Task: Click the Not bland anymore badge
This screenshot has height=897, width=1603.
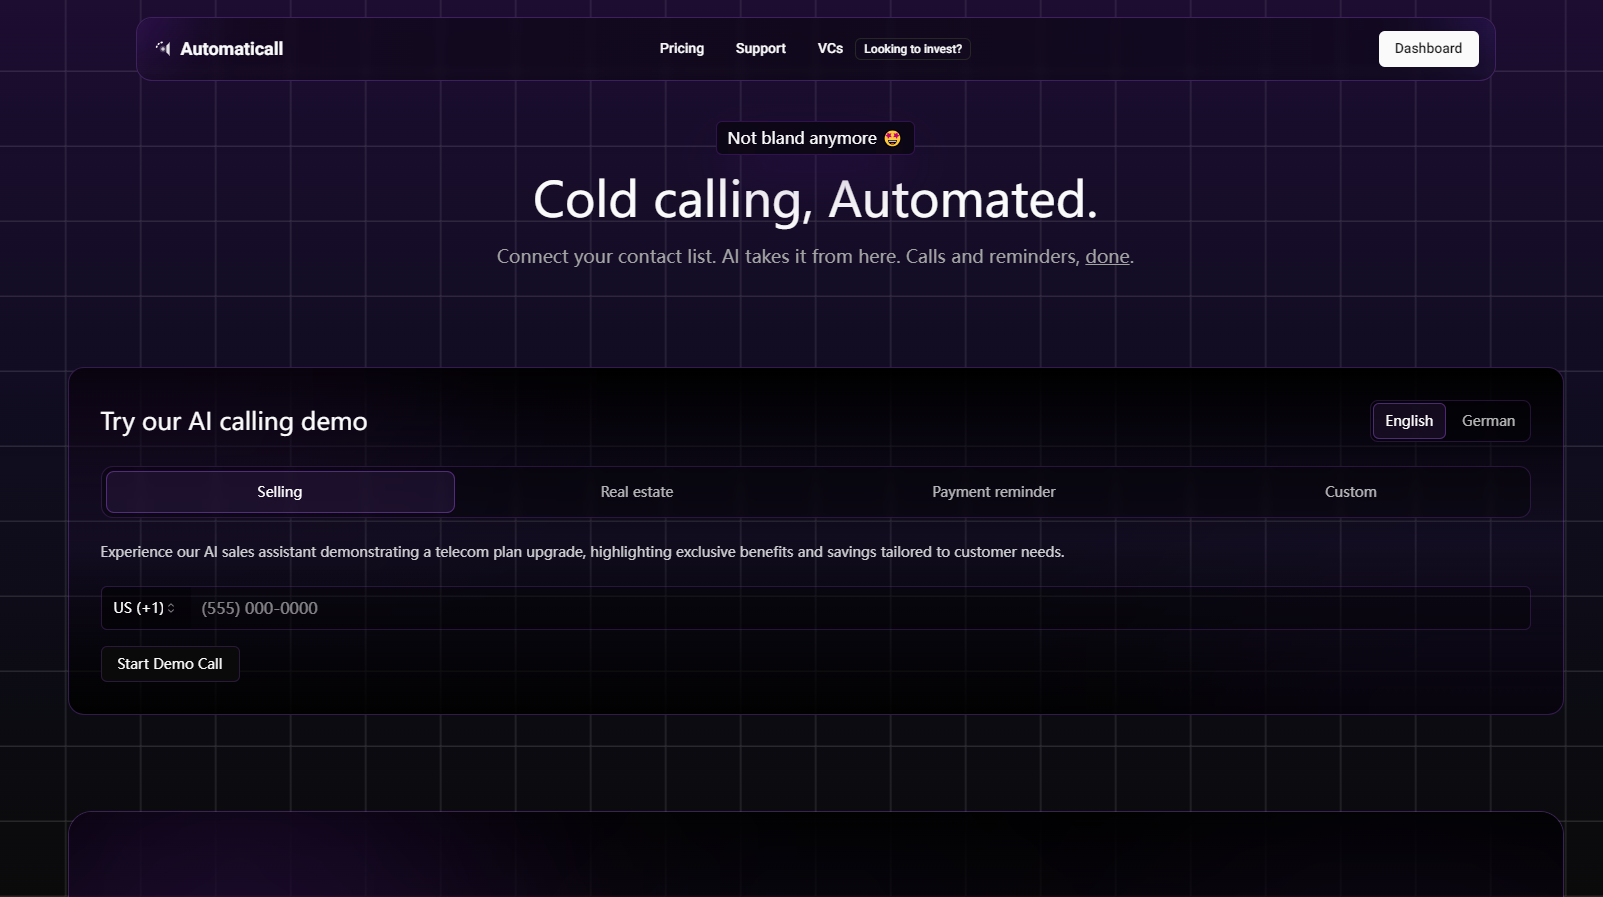Action: [815, 138]
